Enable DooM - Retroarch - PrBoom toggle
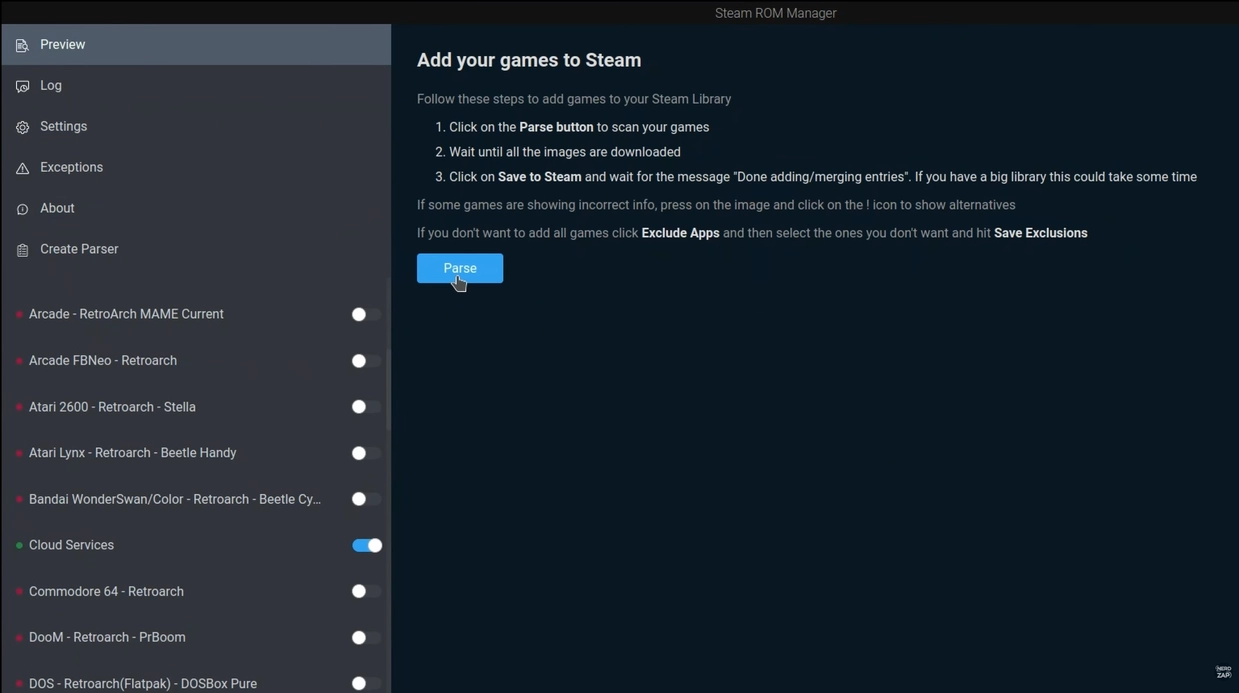 click(x=366, y=637)
